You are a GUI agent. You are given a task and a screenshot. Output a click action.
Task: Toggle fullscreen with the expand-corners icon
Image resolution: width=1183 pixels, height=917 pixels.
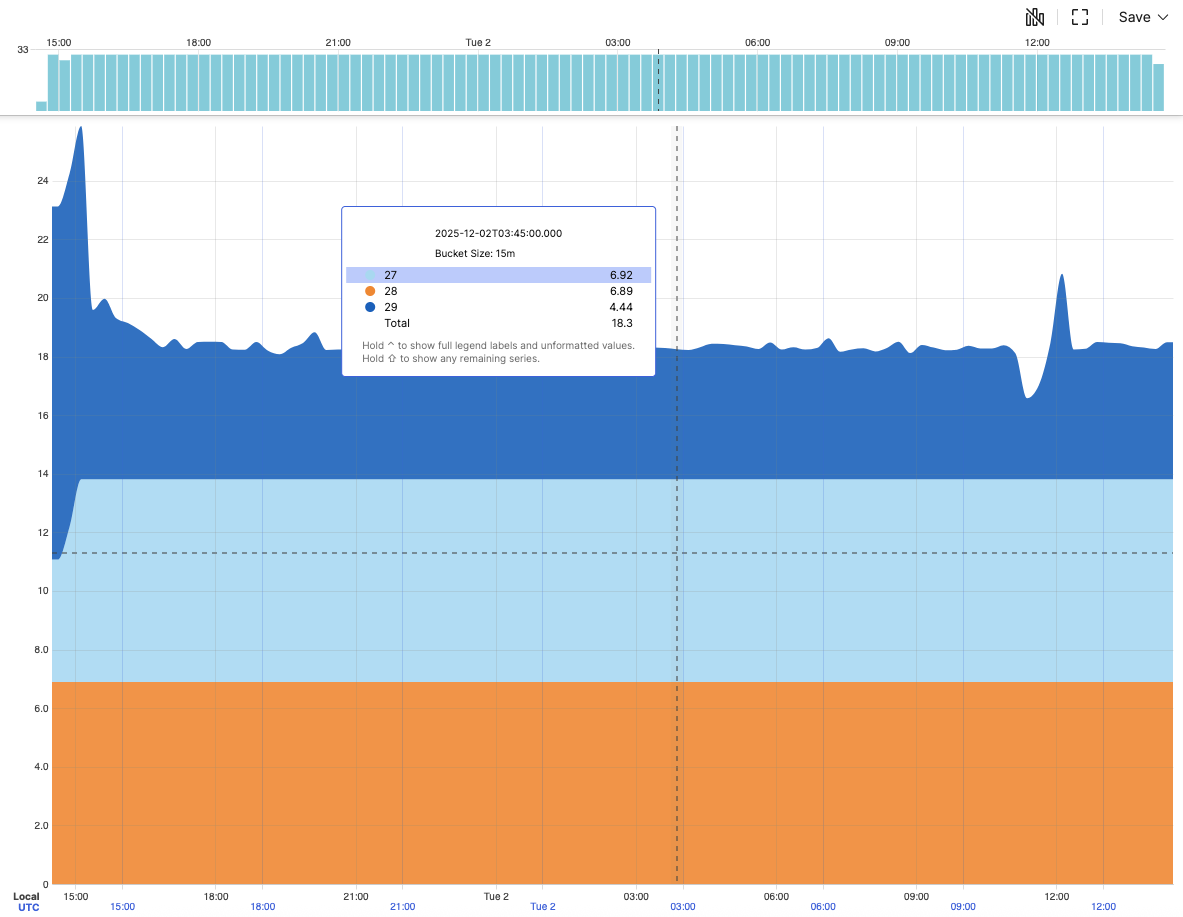click(1080, 17)
